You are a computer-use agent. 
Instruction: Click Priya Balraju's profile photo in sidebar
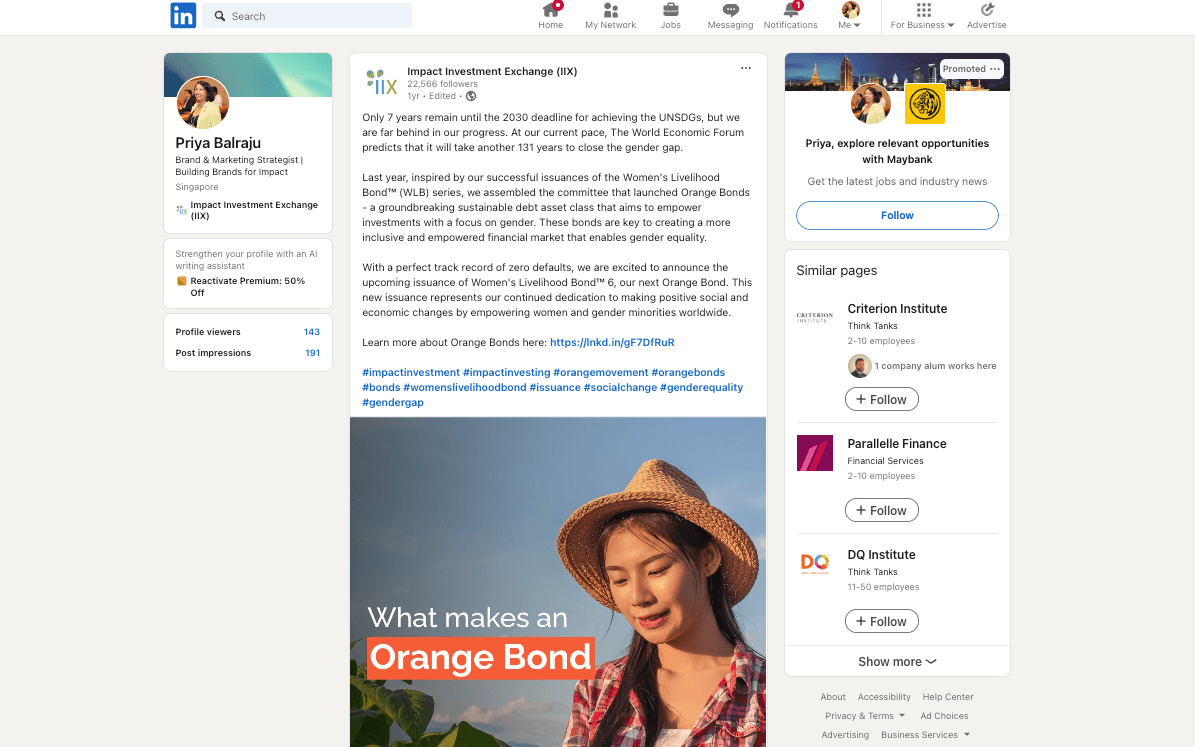(x=203, y=103)
